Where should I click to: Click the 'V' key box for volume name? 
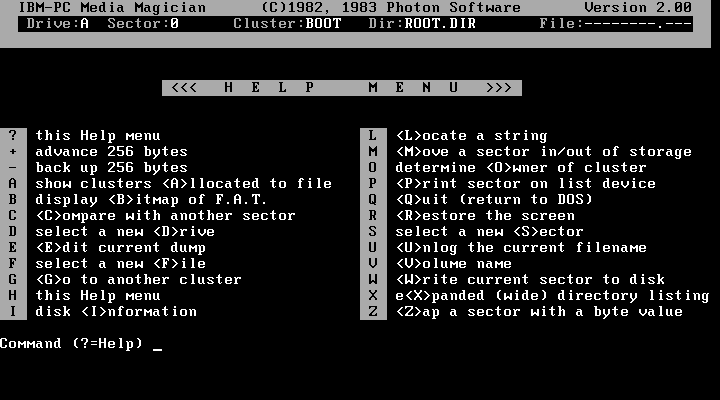point(373,264)
